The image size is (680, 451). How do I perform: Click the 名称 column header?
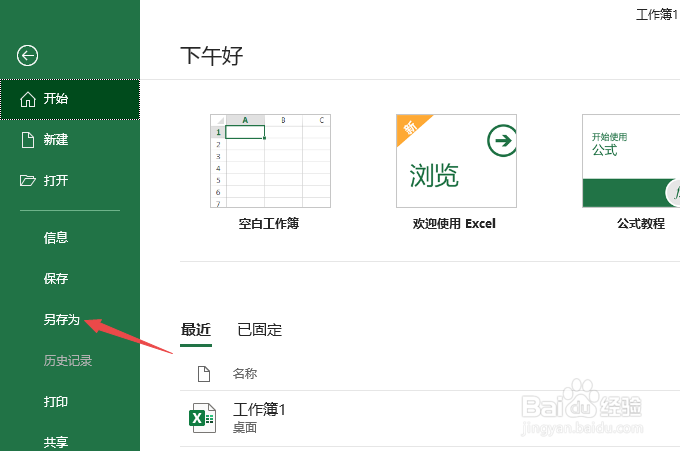point(245,374)
